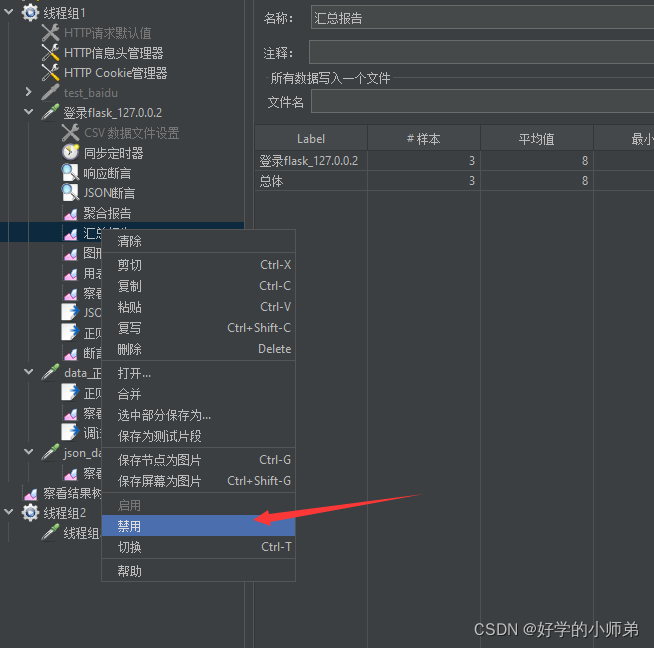Select the 响应断言 tree item
Viewport: 654px width, 648px height.
click(x=107, y=173)
